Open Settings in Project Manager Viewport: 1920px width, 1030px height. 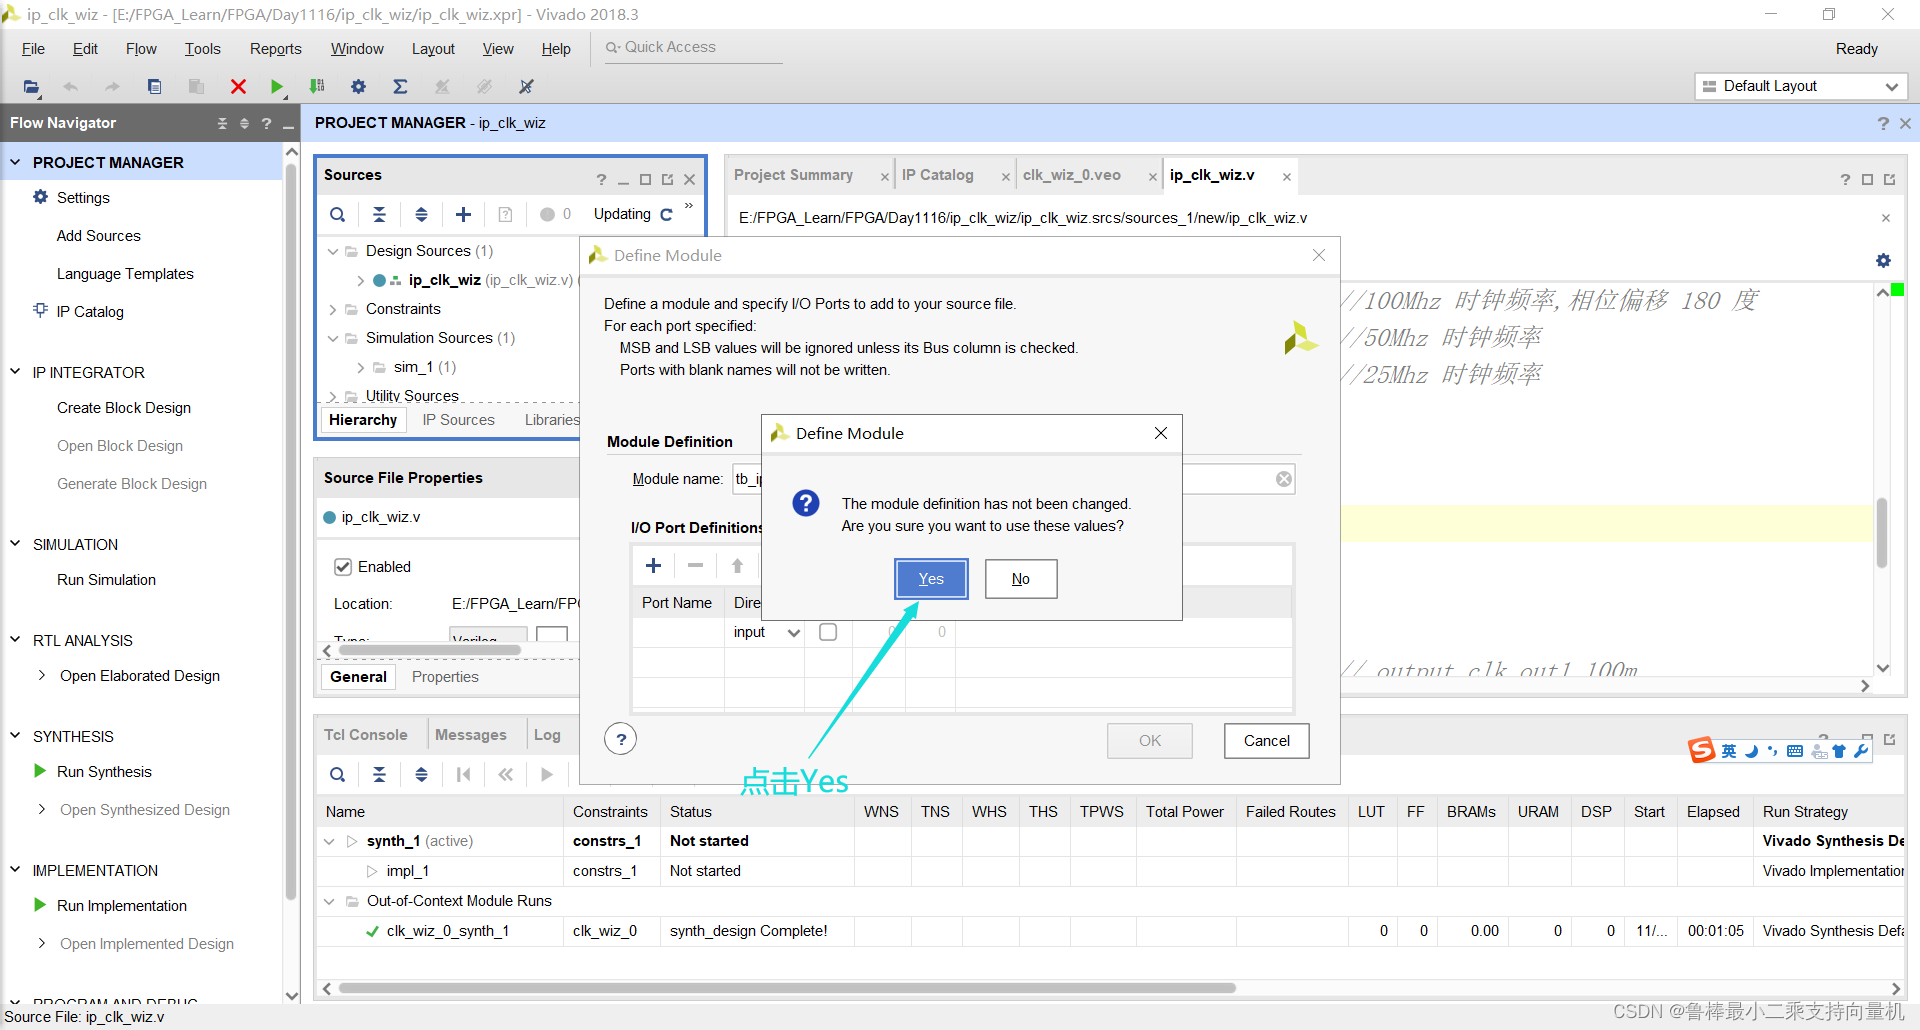click(83, 198)
